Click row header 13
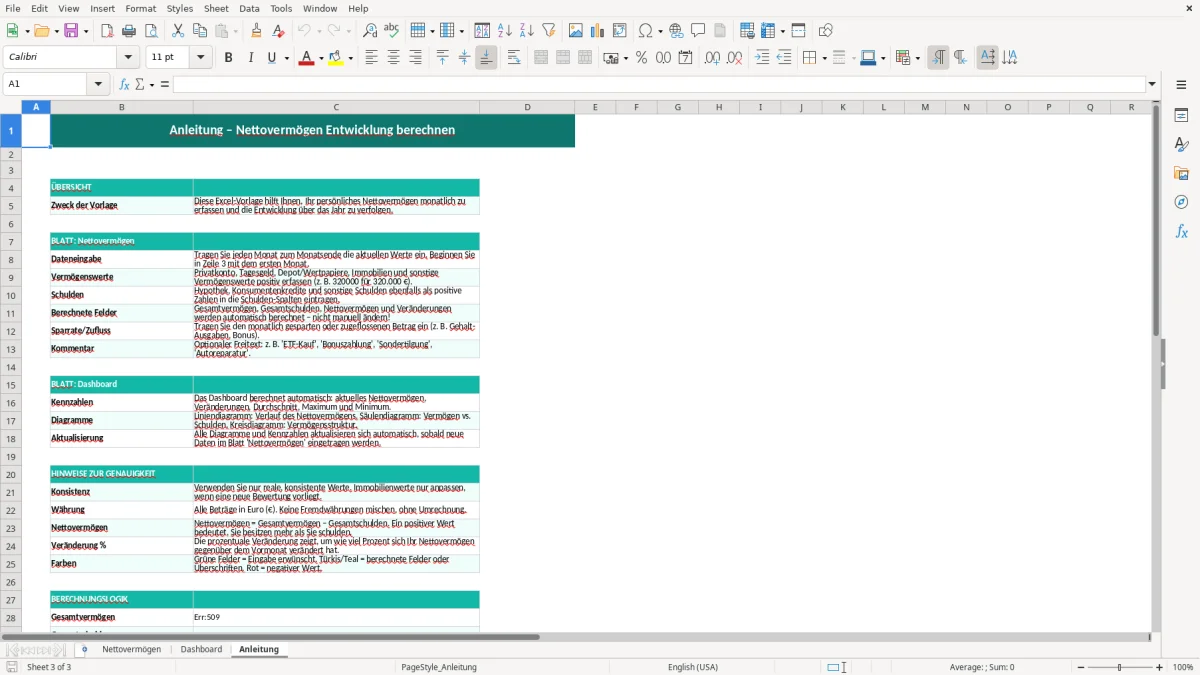The image size is (1200, 675). [x=11, y=349]
